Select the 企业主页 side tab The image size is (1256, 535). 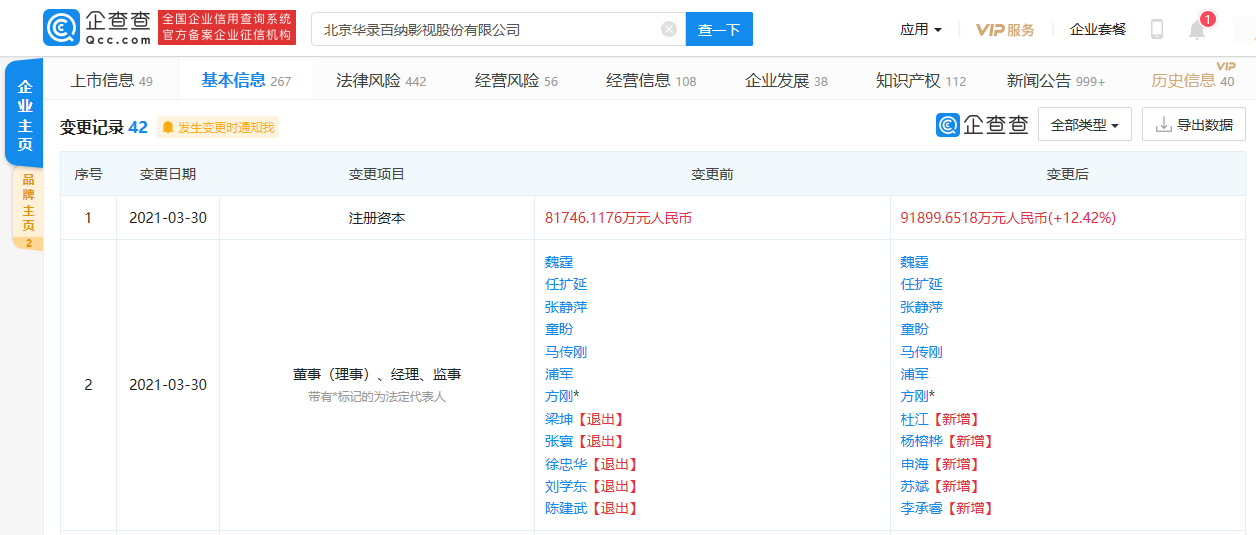25,112
